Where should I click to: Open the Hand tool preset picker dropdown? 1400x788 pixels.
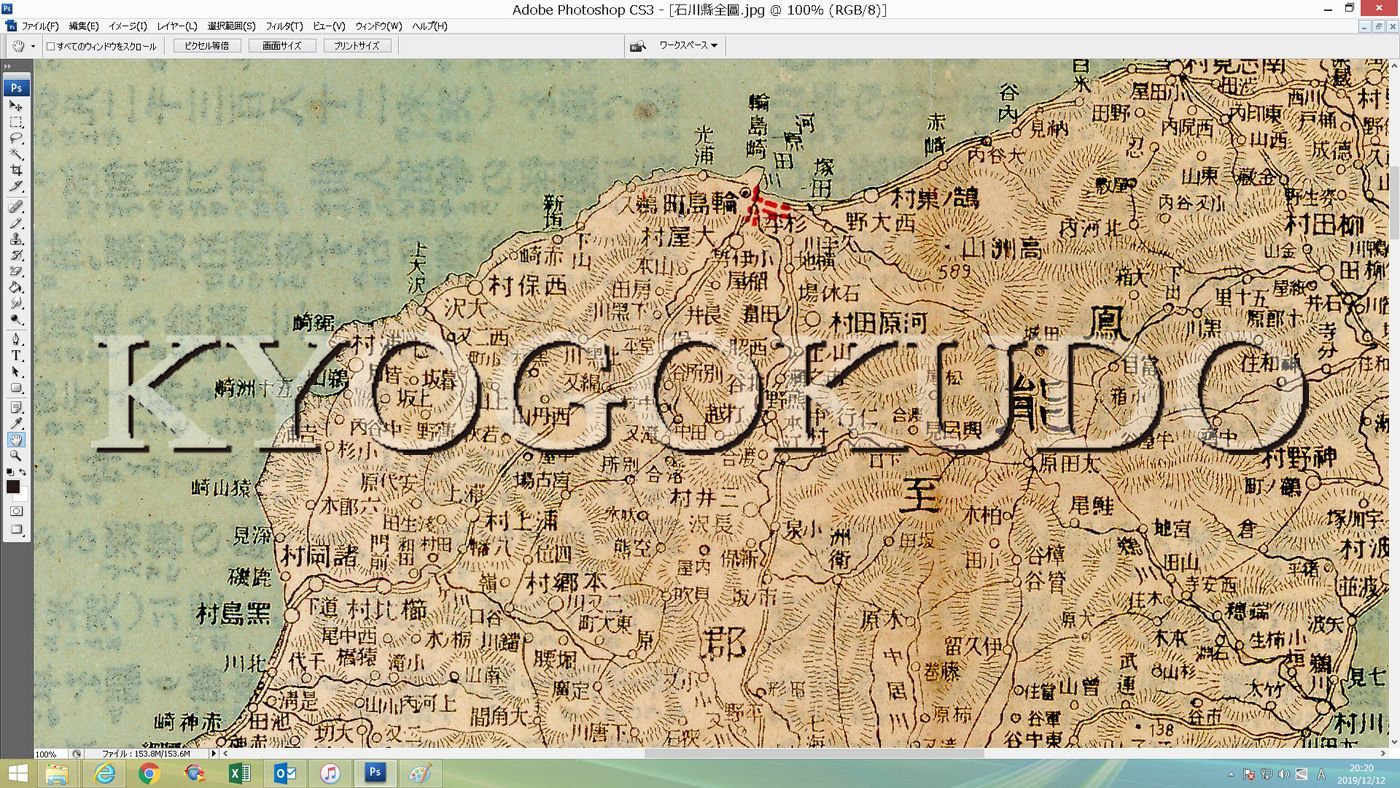[x=33, y=46]
